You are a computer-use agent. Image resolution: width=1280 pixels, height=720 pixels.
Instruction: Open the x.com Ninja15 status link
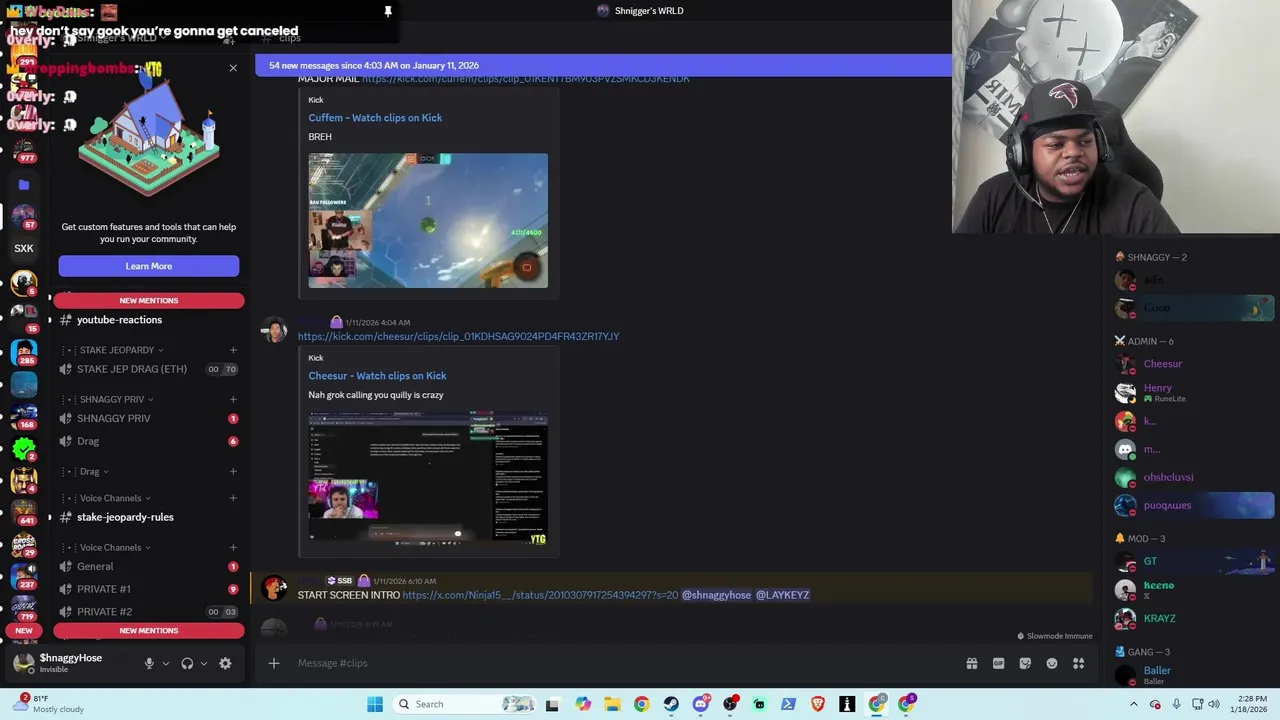540,595
